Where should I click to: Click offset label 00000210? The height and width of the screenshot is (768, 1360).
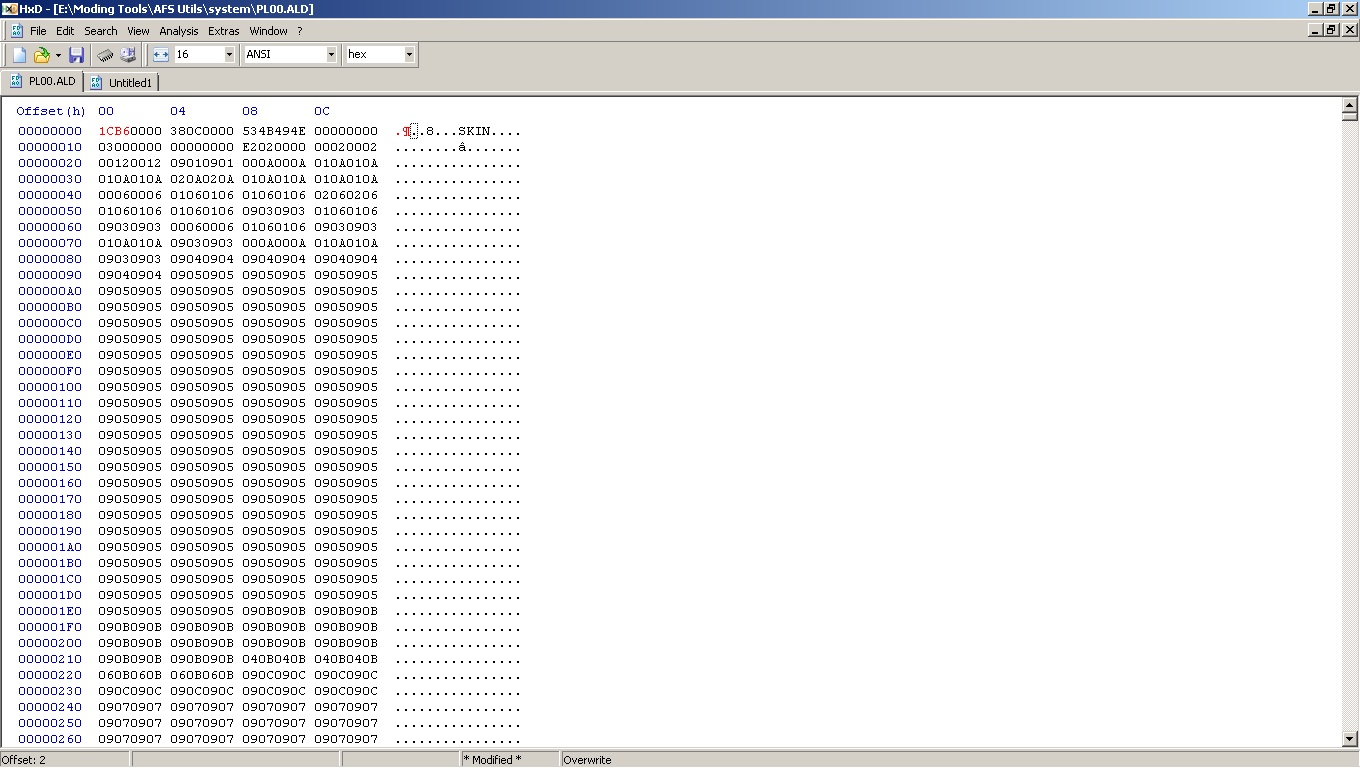click(x=50, y=659)
